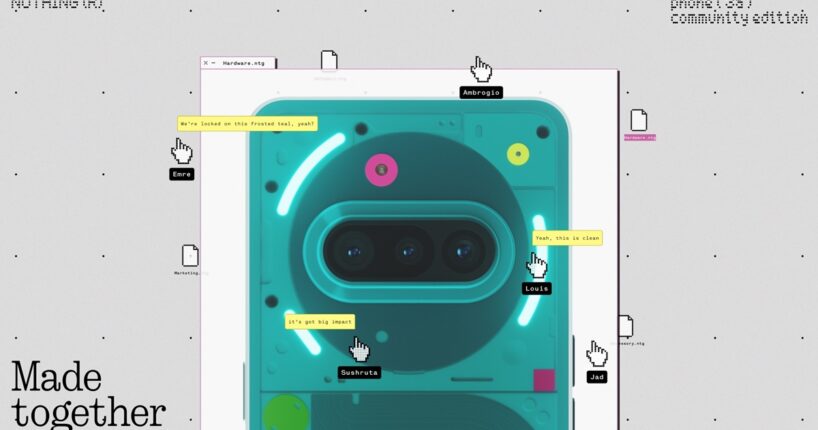Open the Marketing file icon

tap(190, 256)
